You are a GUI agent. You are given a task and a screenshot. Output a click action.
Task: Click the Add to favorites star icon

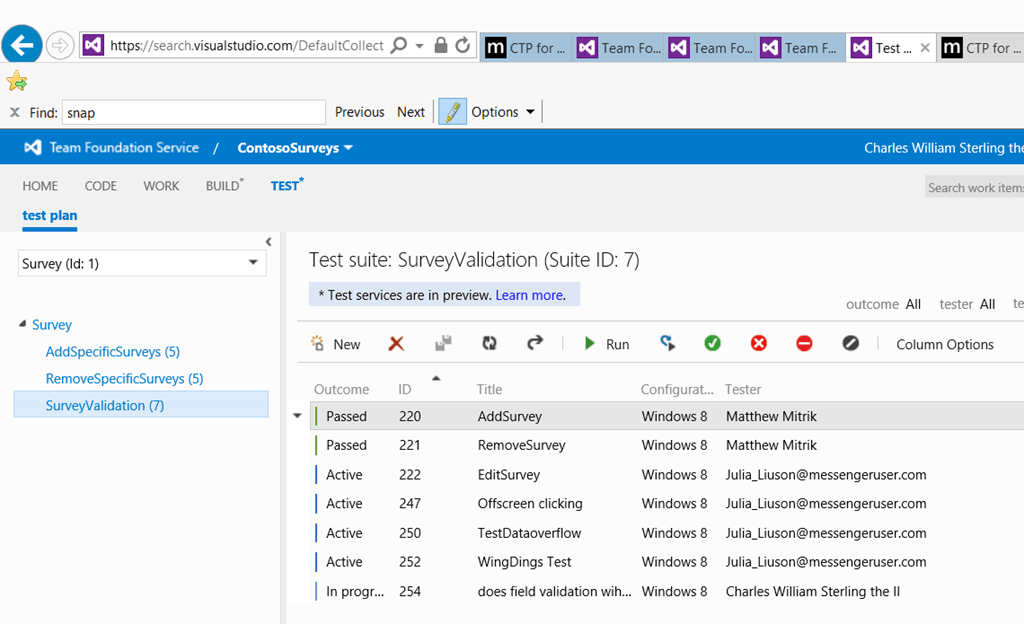click(16, 81)
